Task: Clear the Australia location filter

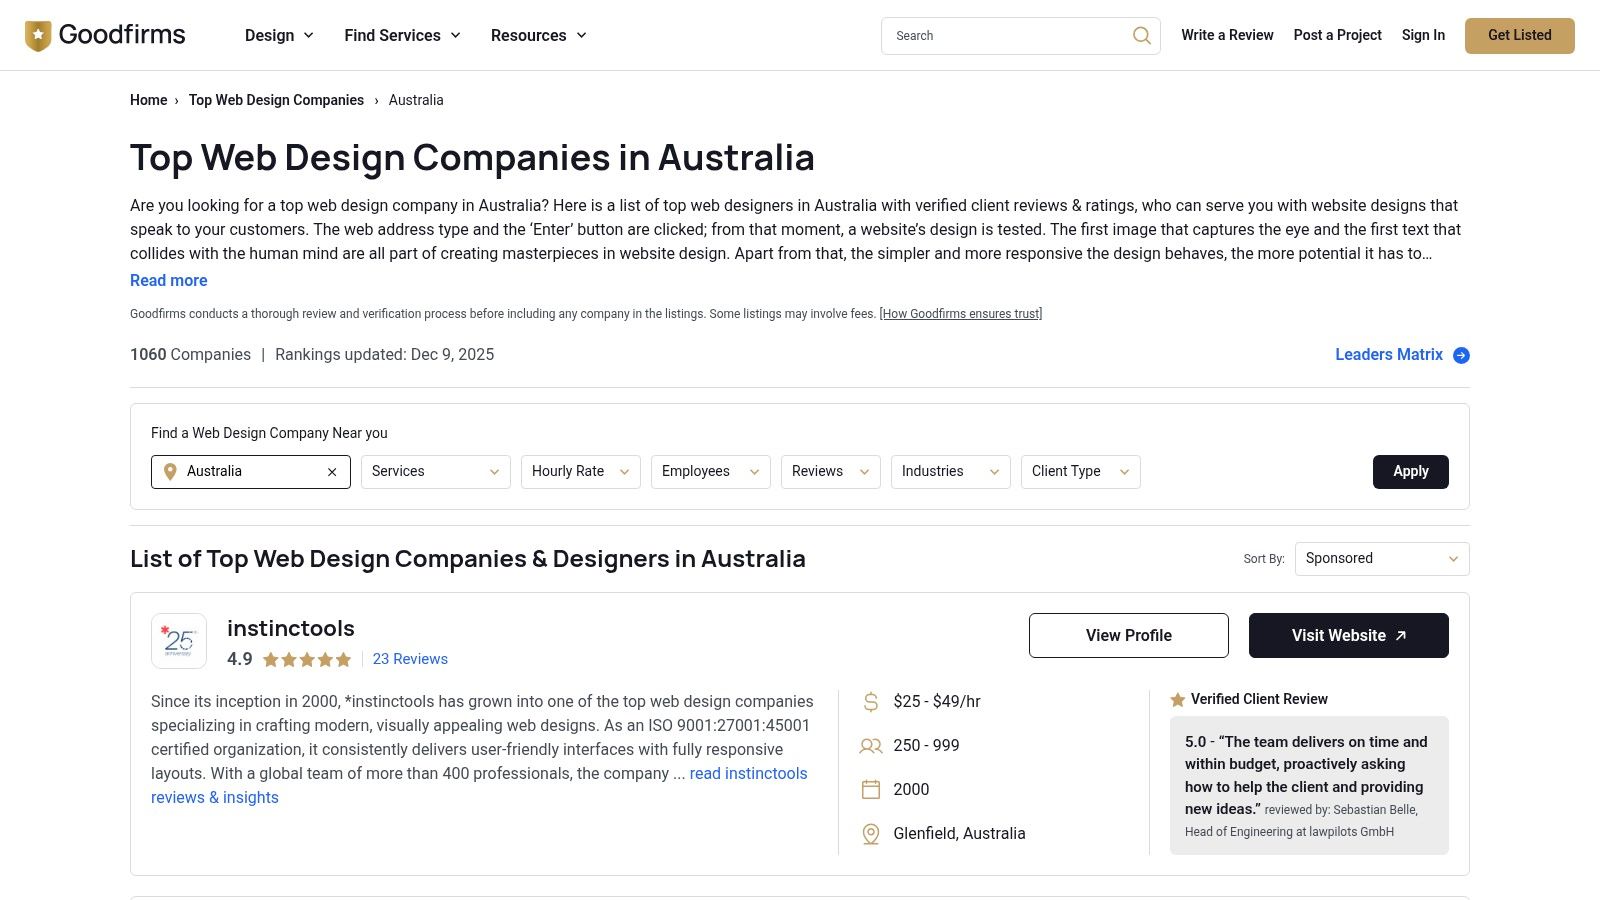Action: (332, 472)
